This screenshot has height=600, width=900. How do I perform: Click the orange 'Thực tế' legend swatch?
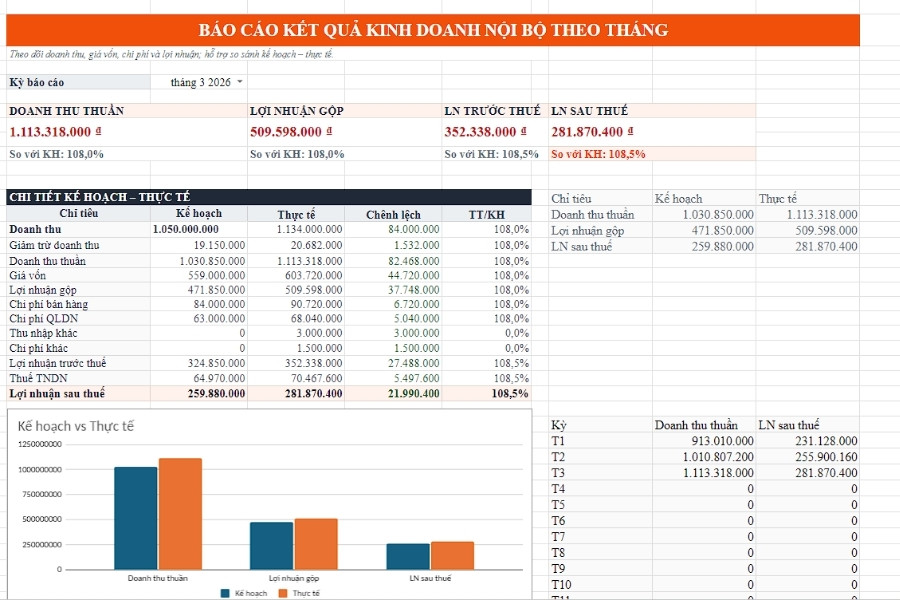(282, 593)
